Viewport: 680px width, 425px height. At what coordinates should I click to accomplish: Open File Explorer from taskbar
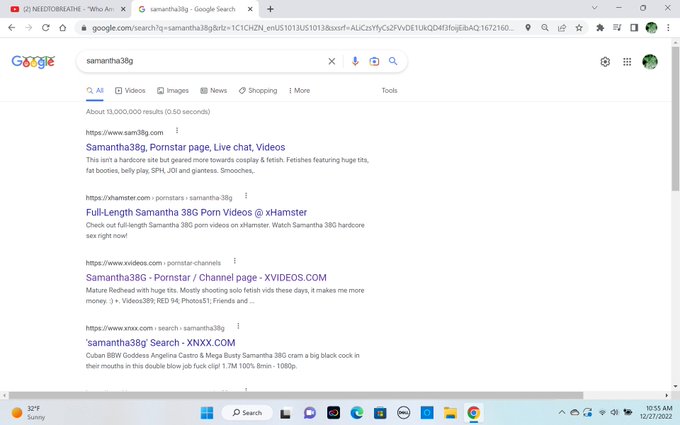click(x=450, y=413)
